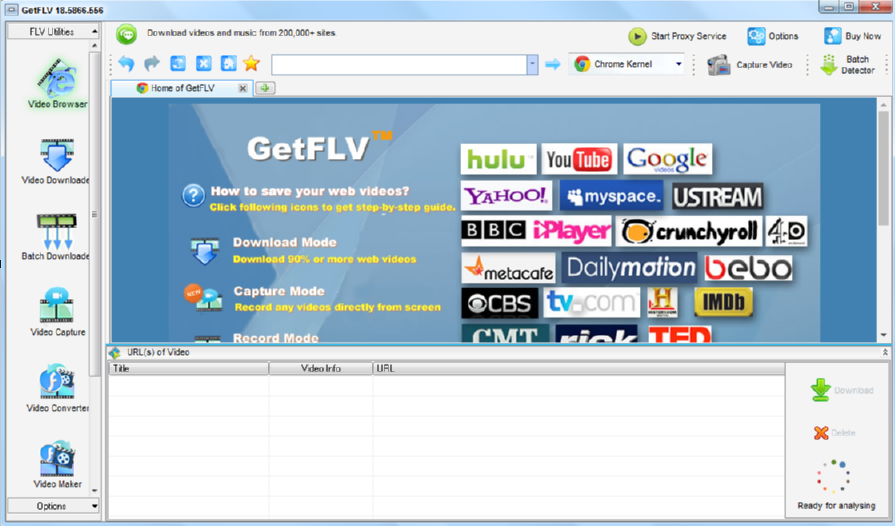This screenshot has height=526, width=895.
Task: Sort by the Title column header
Action: tap(189, 369)
